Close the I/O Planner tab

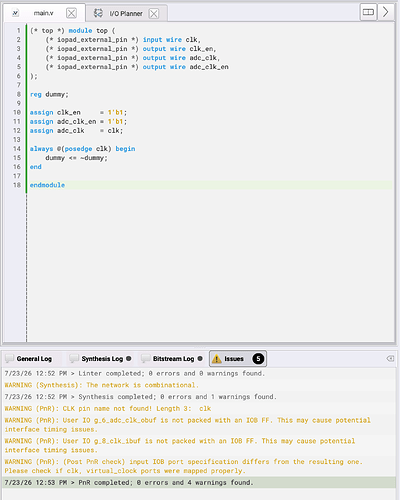click(x=154, y=14)
